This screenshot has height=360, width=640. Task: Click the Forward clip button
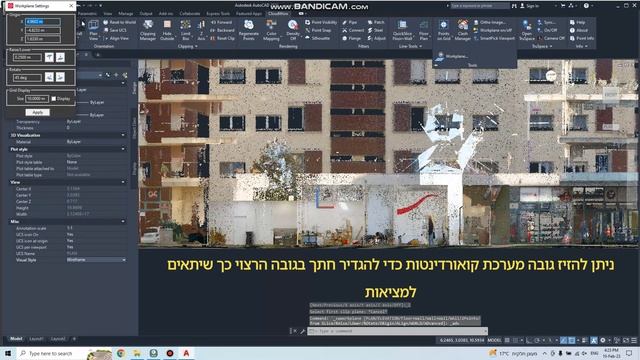coord(221,22)
